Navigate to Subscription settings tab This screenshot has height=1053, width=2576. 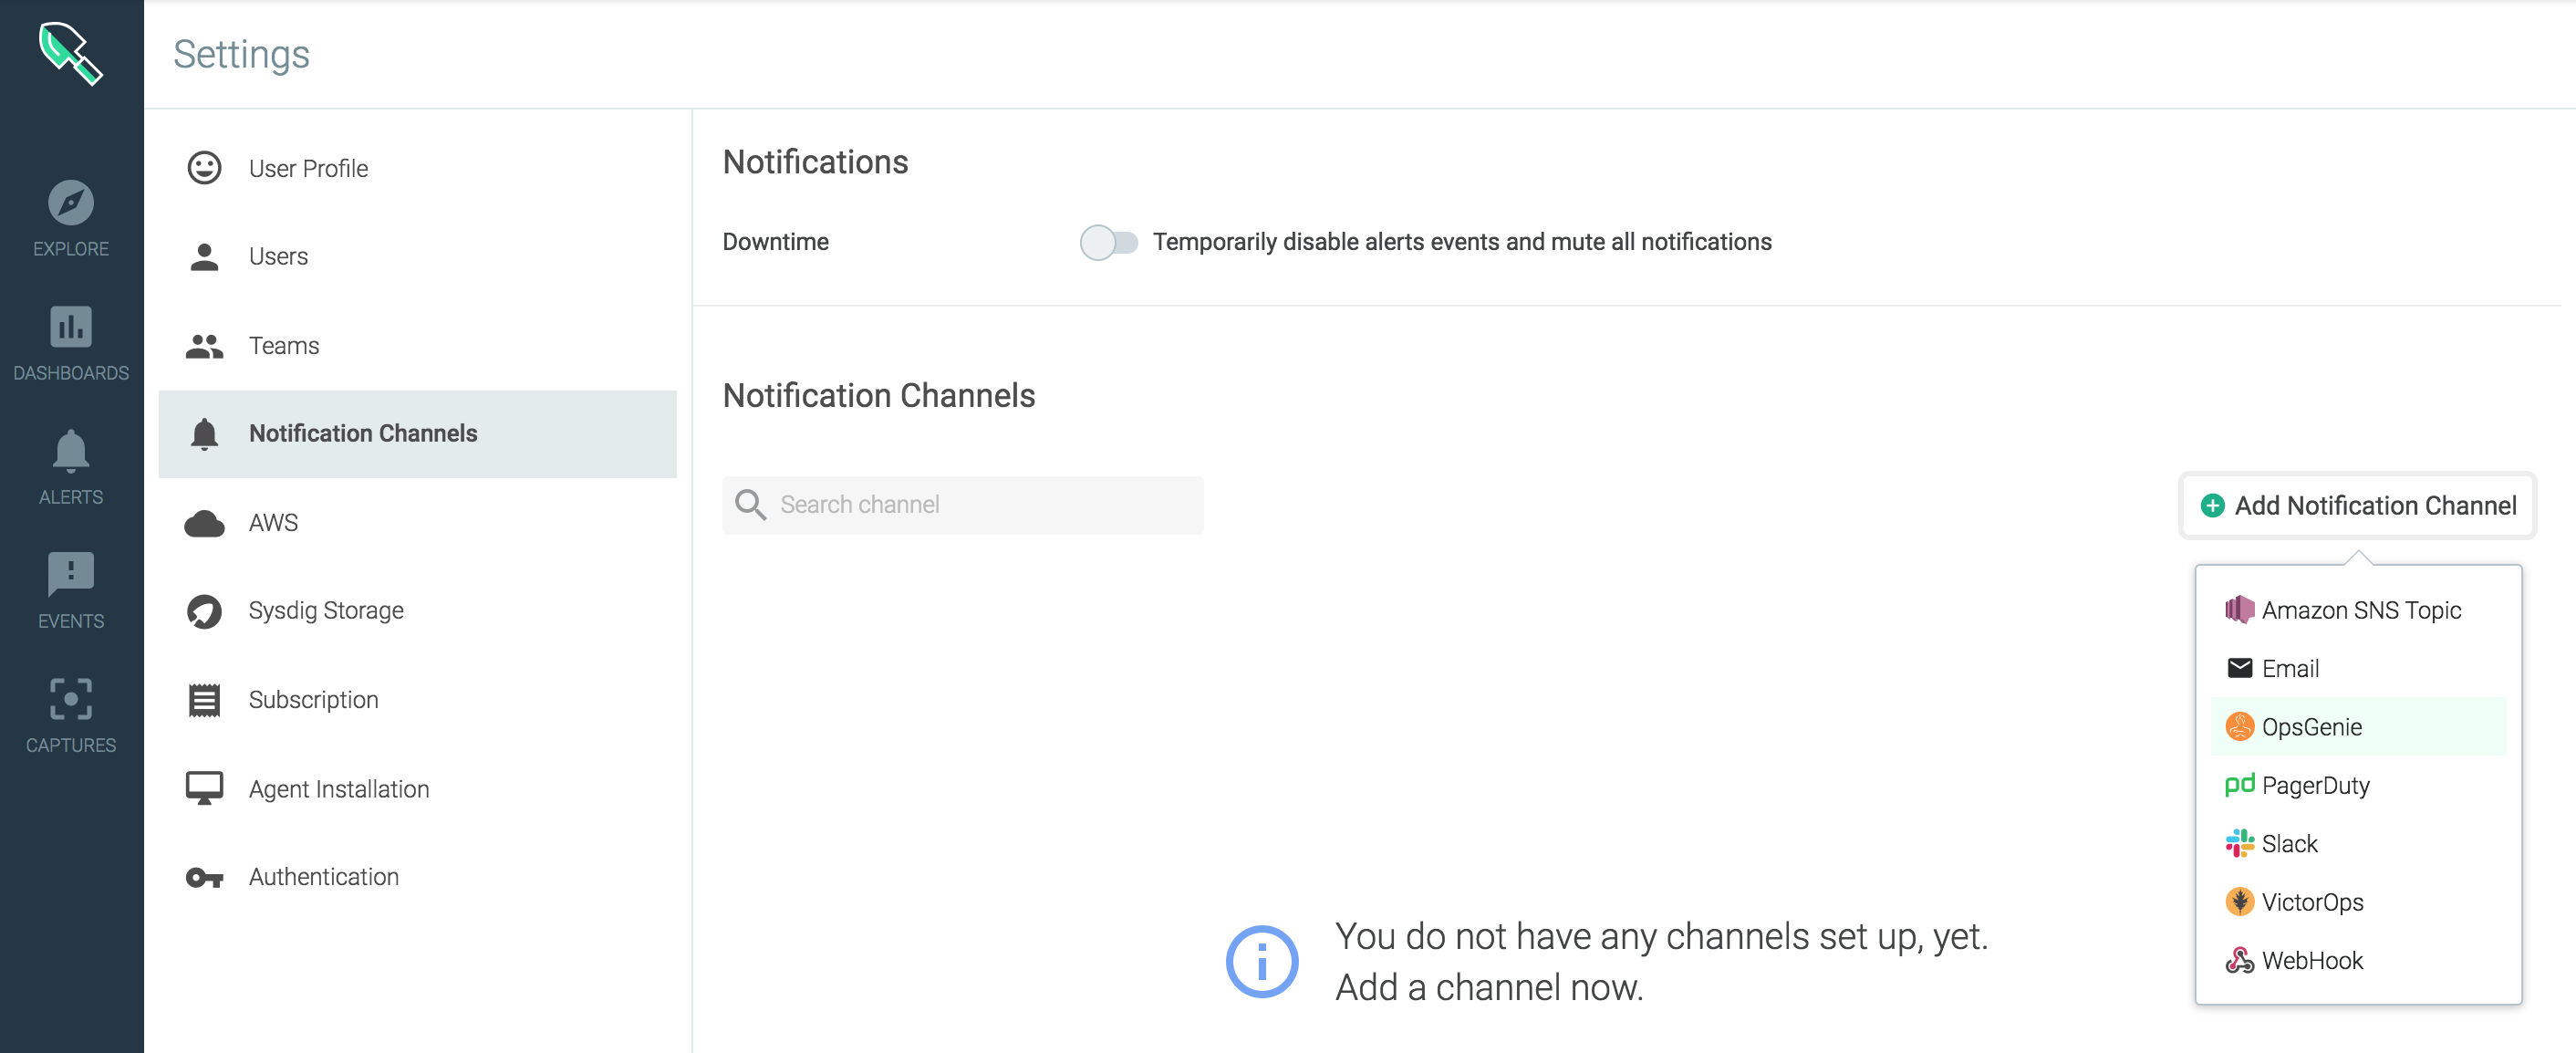[x=312, y=698]
